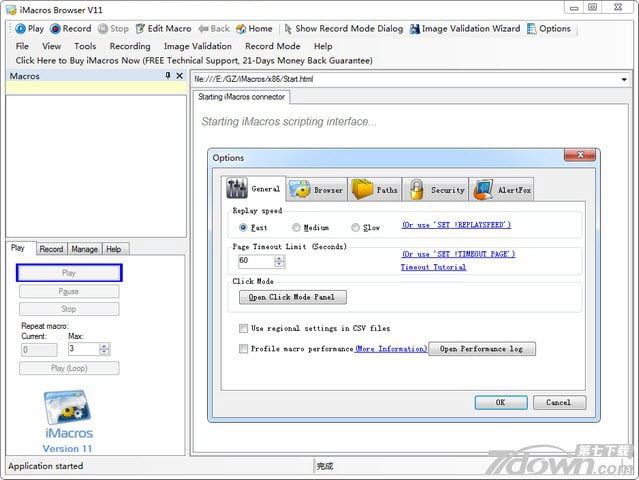Click Repeat macro Max spinner arrows
639x480 pixels.
click(x=104, y=349)
